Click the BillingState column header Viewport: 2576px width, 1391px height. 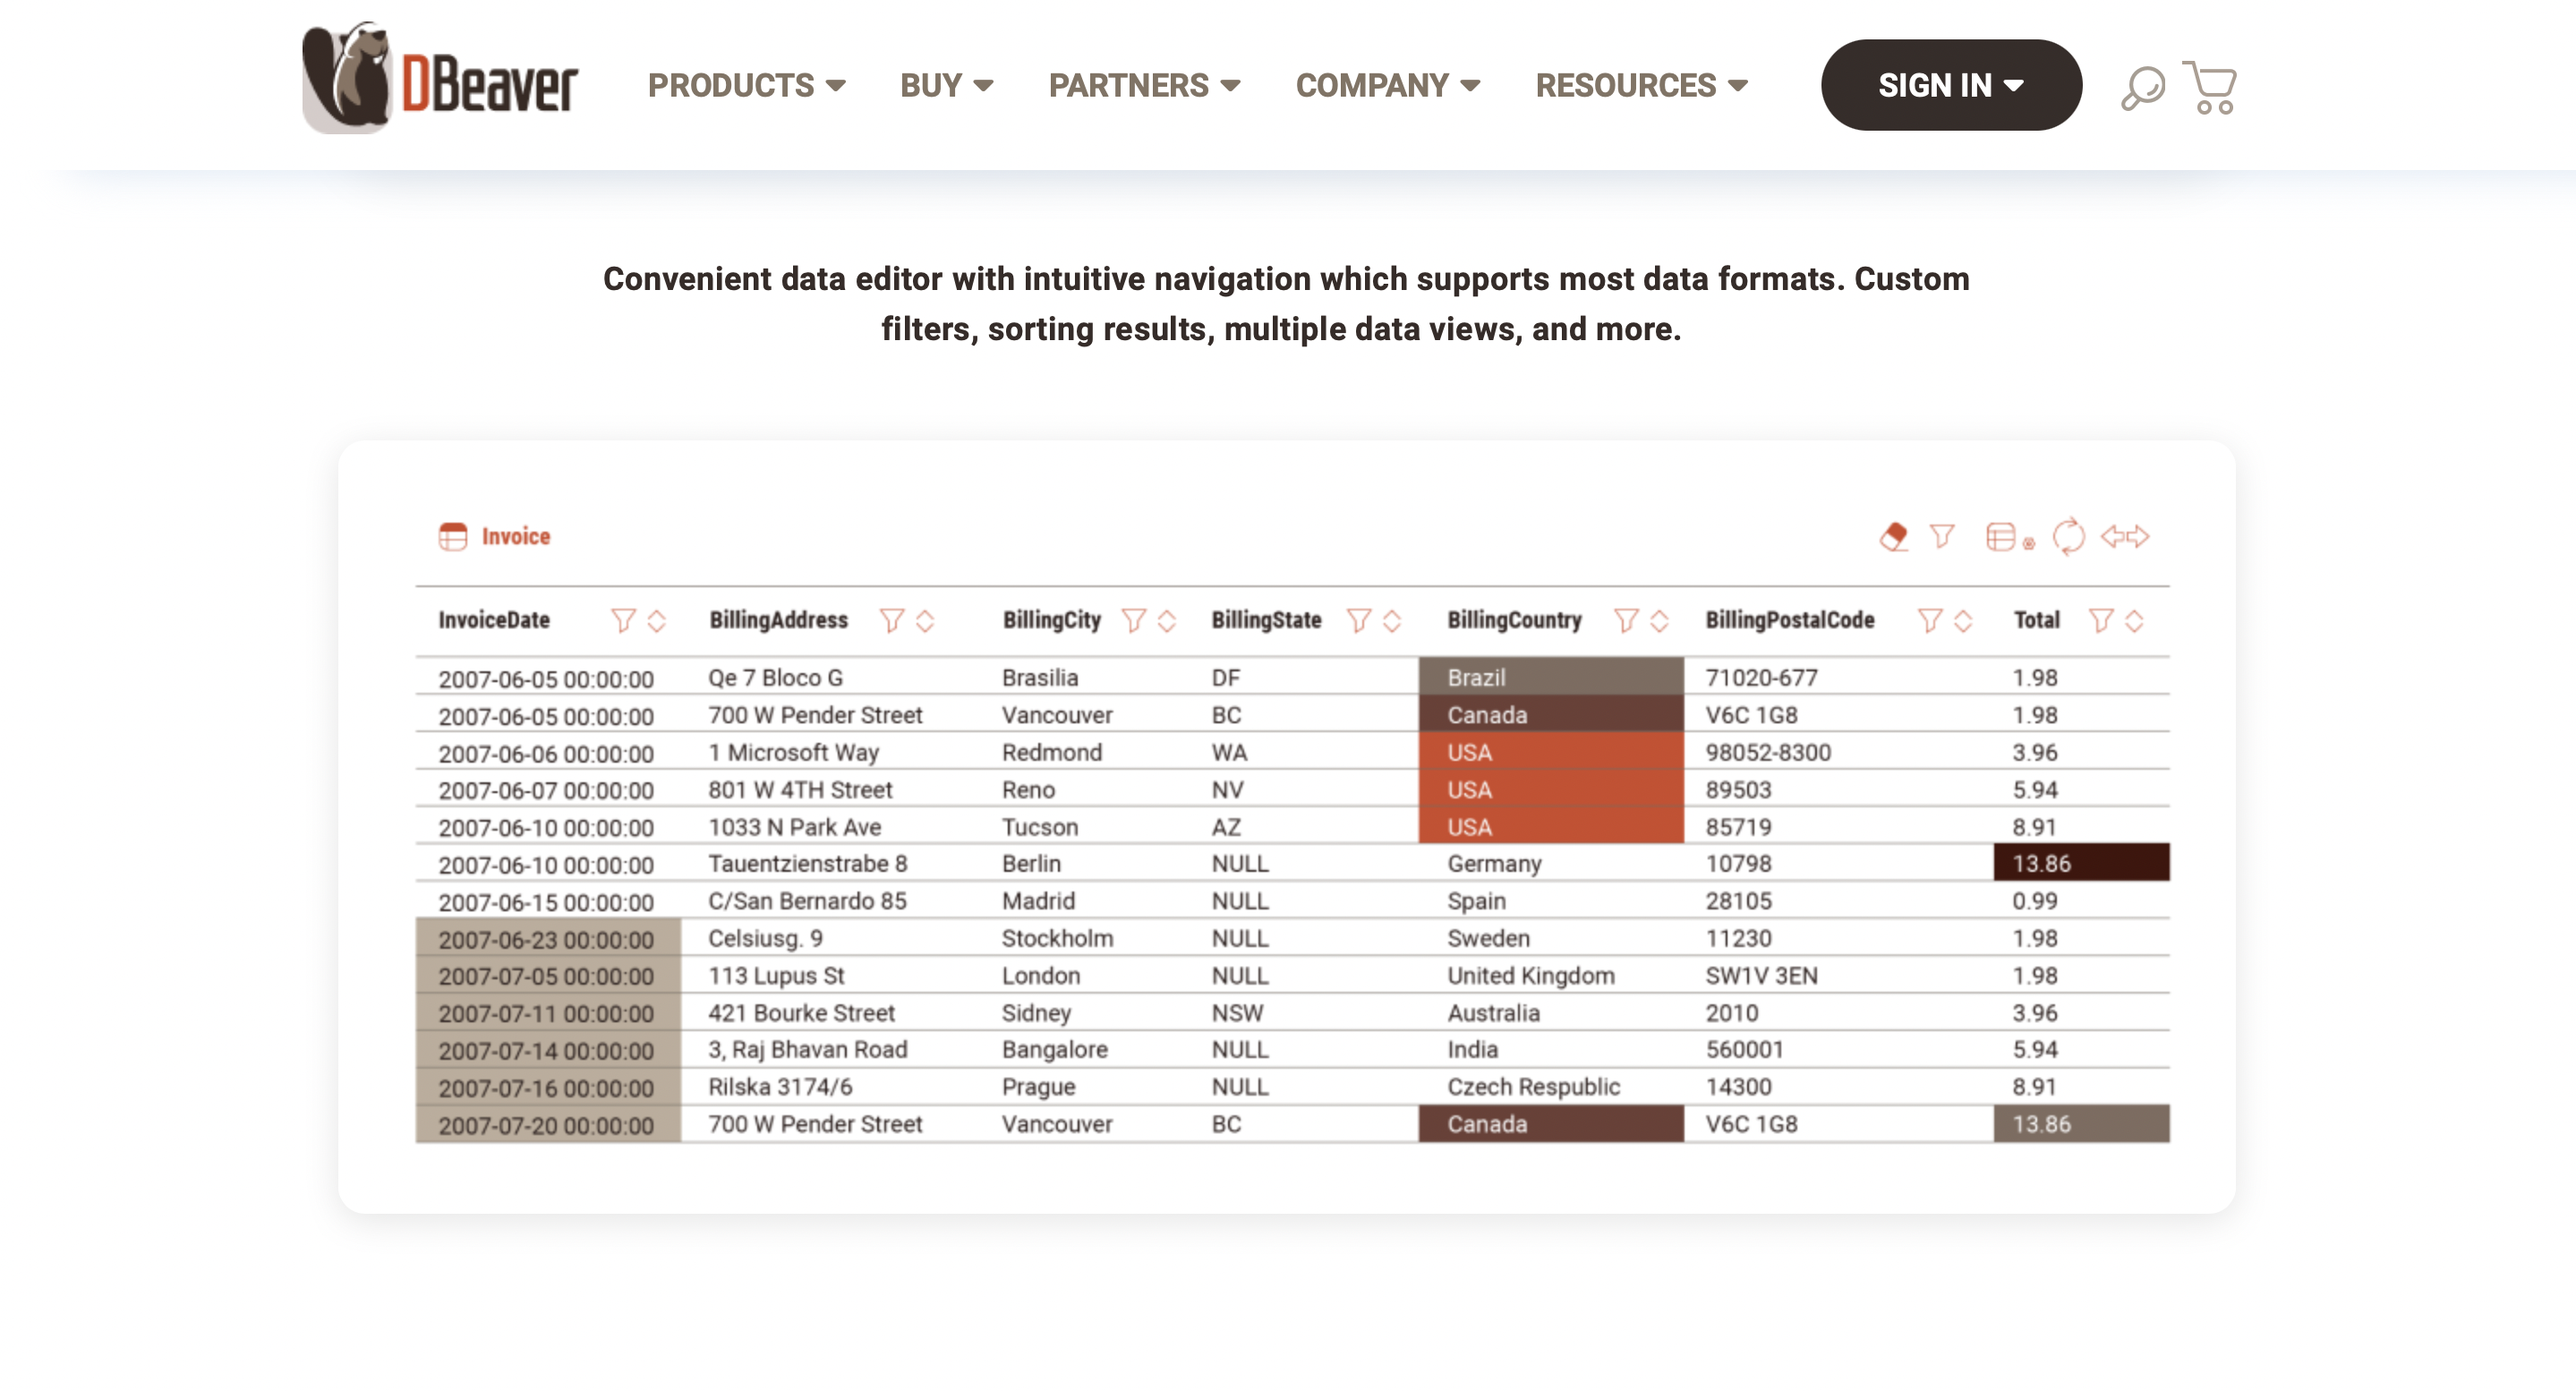tap(1266, 620)
